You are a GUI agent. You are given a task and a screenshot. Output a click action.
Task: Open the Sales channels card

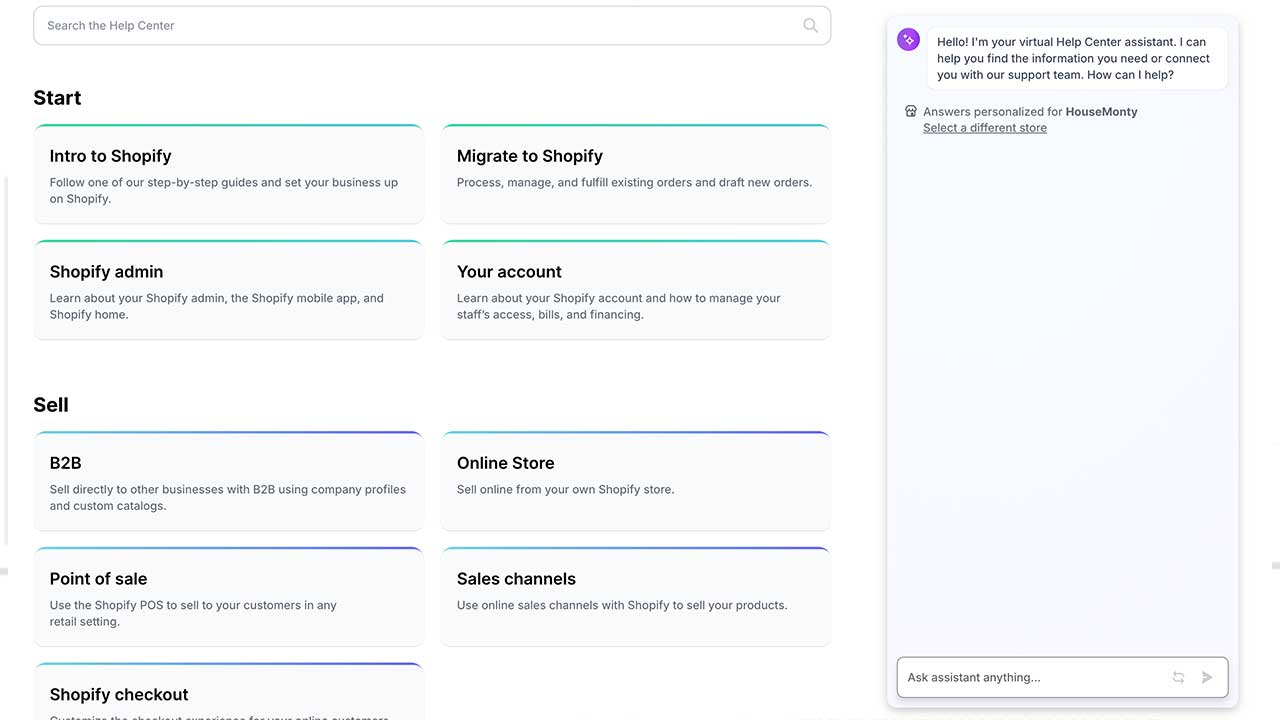coord(635,597)
